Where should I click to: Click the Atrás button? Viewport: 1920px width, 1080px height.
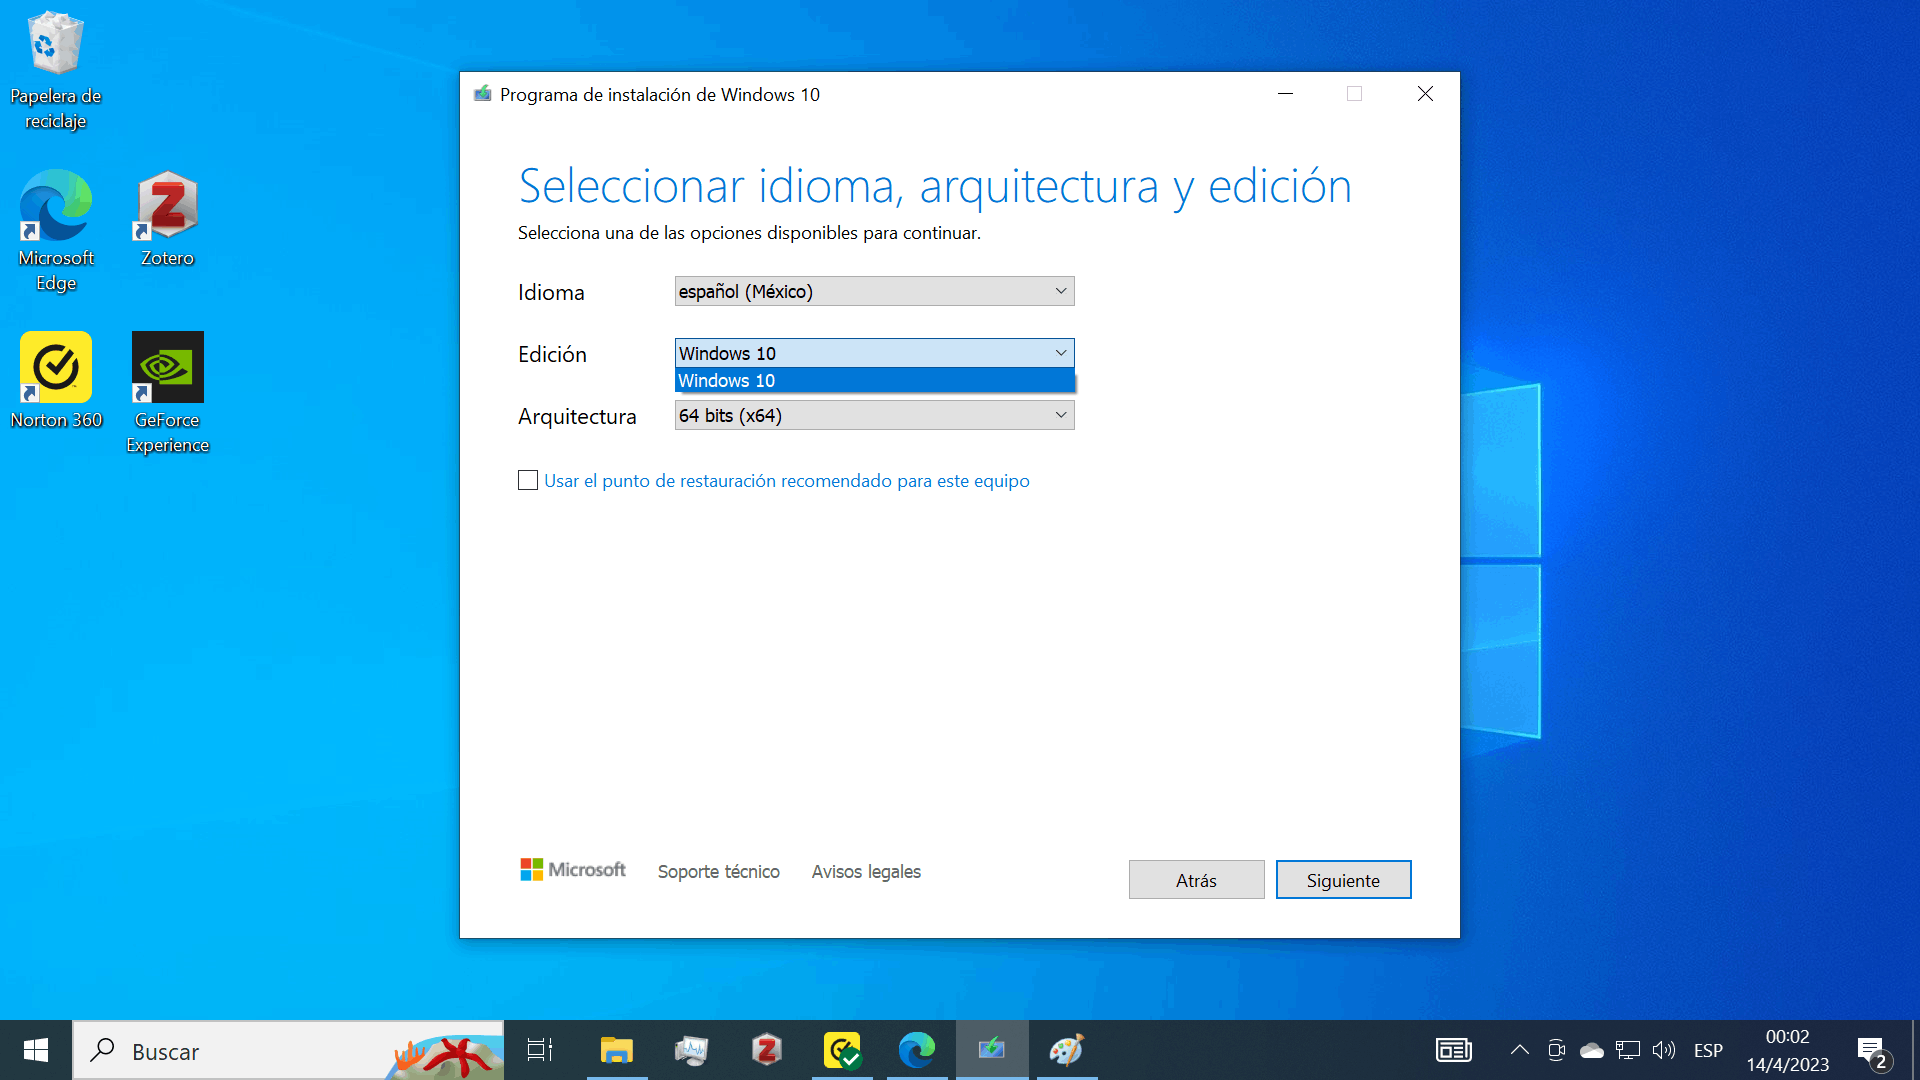click(1196, 880)
